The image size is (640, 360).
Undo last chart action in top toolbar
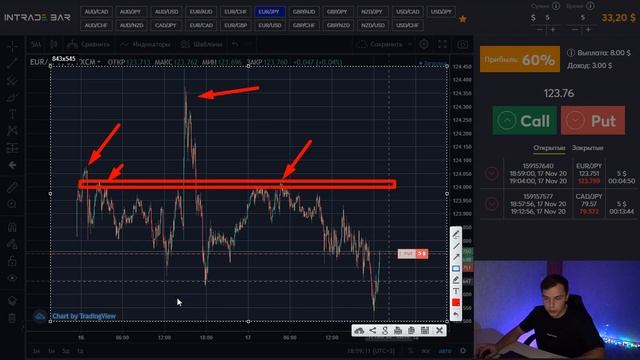[235, 44]
